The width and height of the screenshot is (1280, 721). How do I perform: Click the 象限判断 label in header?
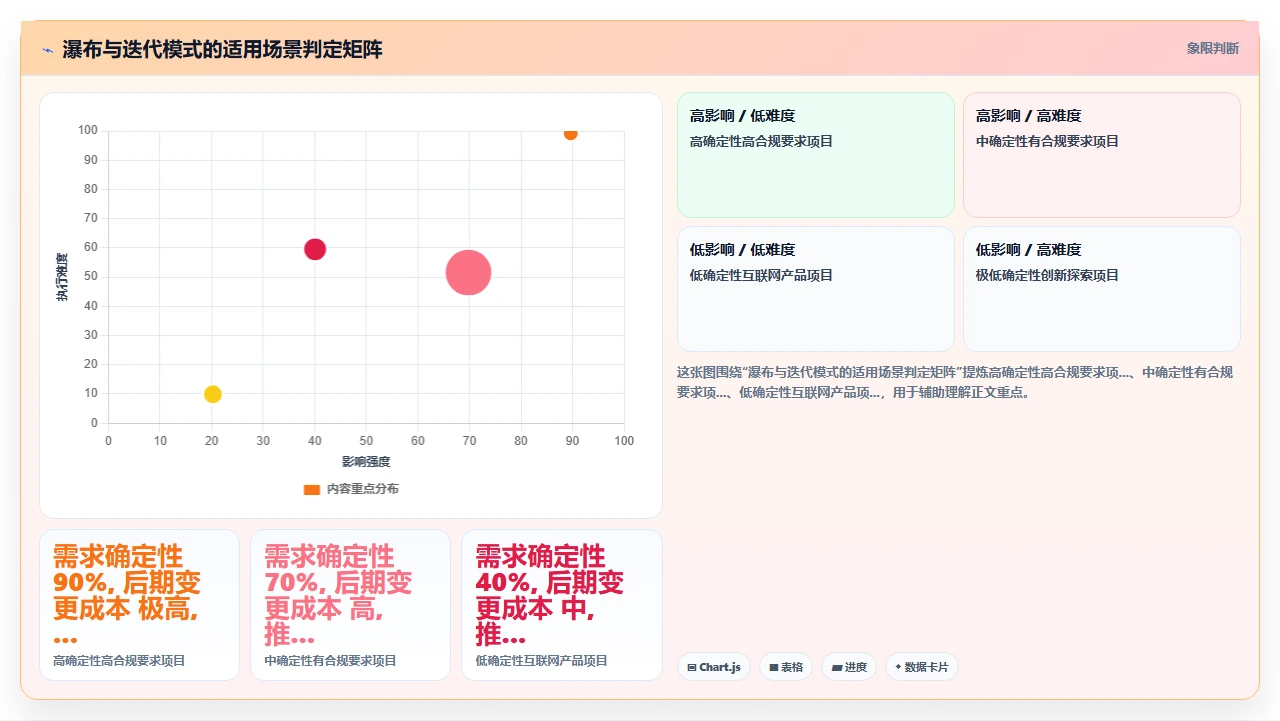click(1212, 48)
